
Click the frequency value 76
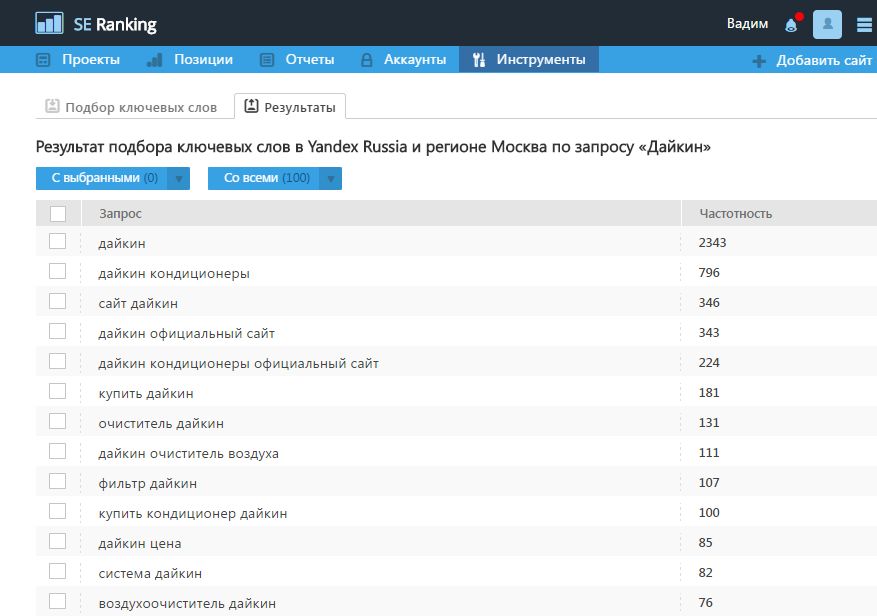tap(706, 603)
